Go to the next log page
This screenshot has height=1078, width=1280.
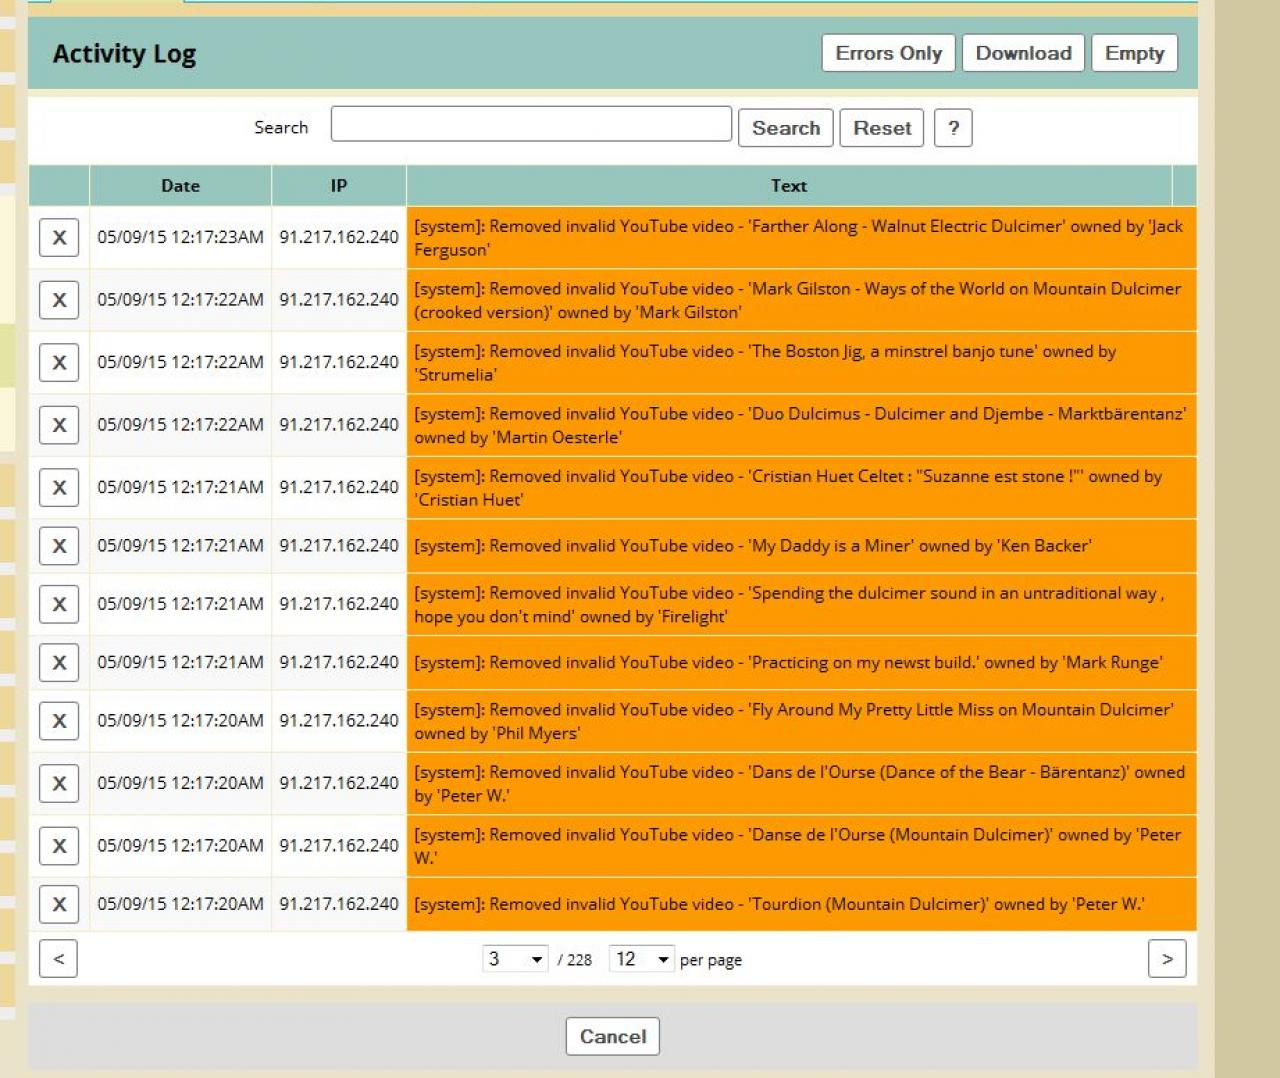[x=1166, y=959]
